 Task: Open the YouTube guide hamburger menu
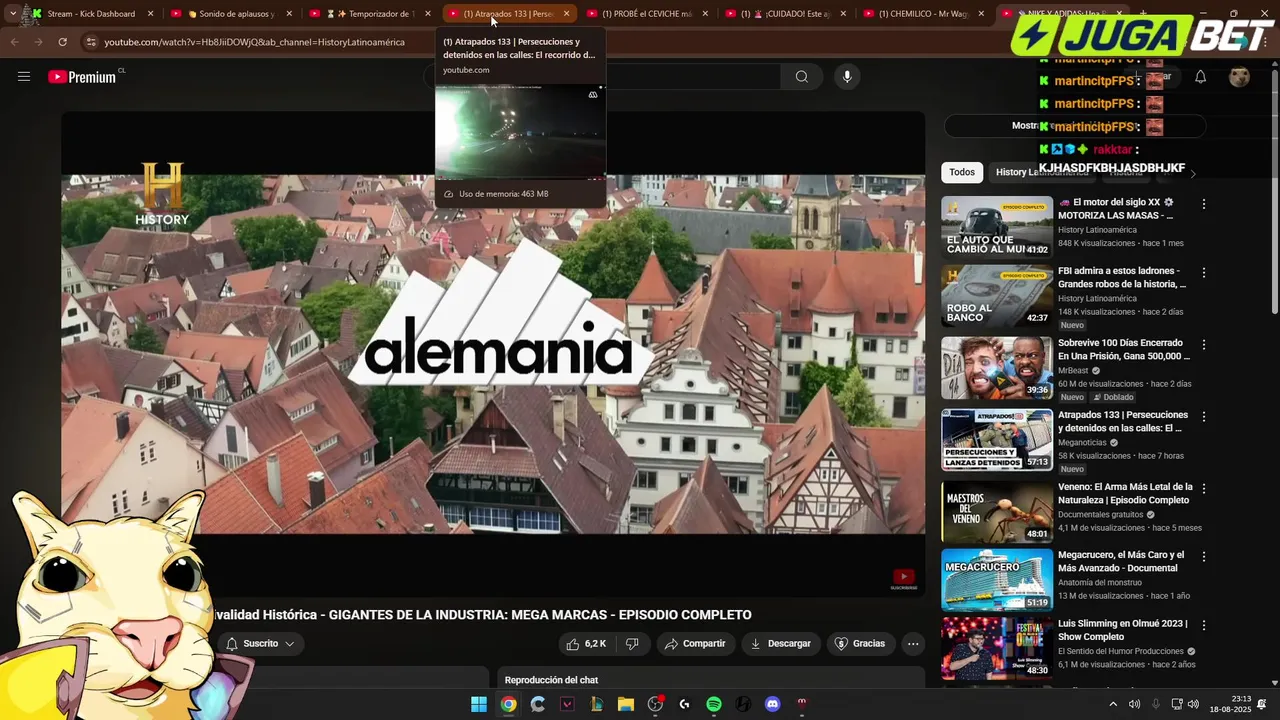click(24, 77)
